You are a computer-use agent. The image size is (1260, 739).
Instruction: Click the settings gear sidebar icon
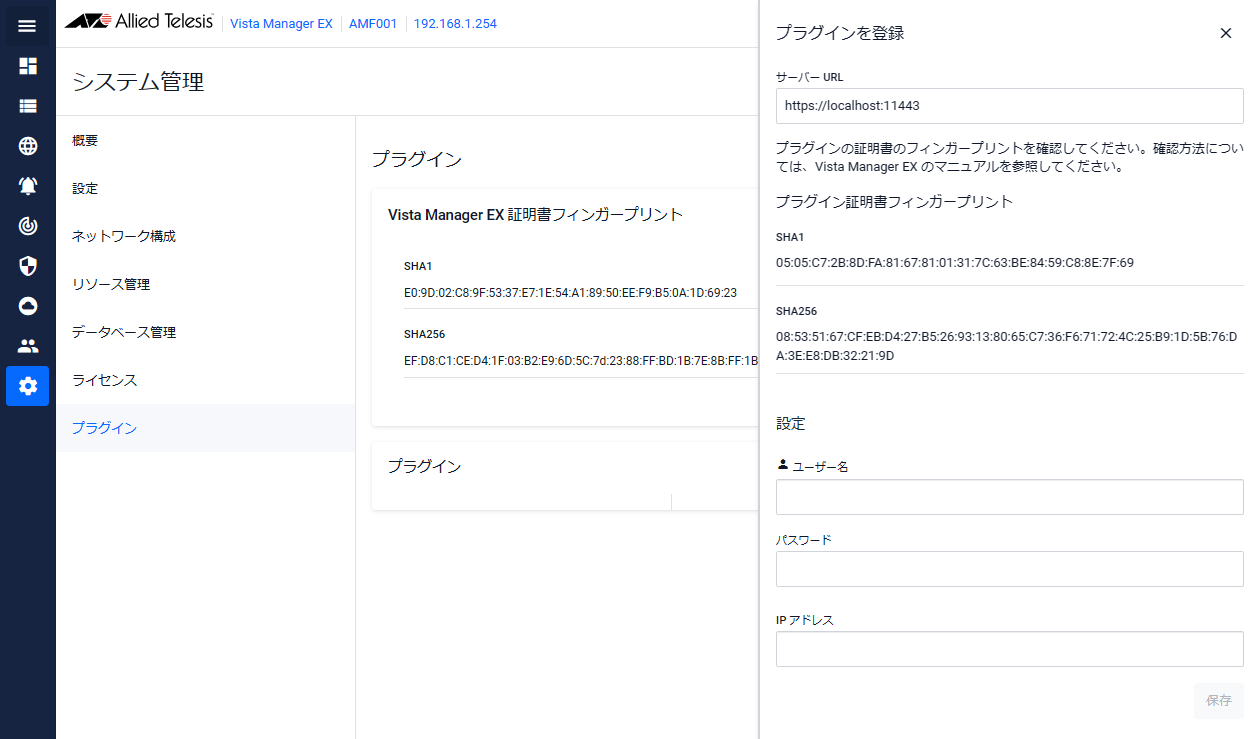pyautogui.click(x=27, y=386)
